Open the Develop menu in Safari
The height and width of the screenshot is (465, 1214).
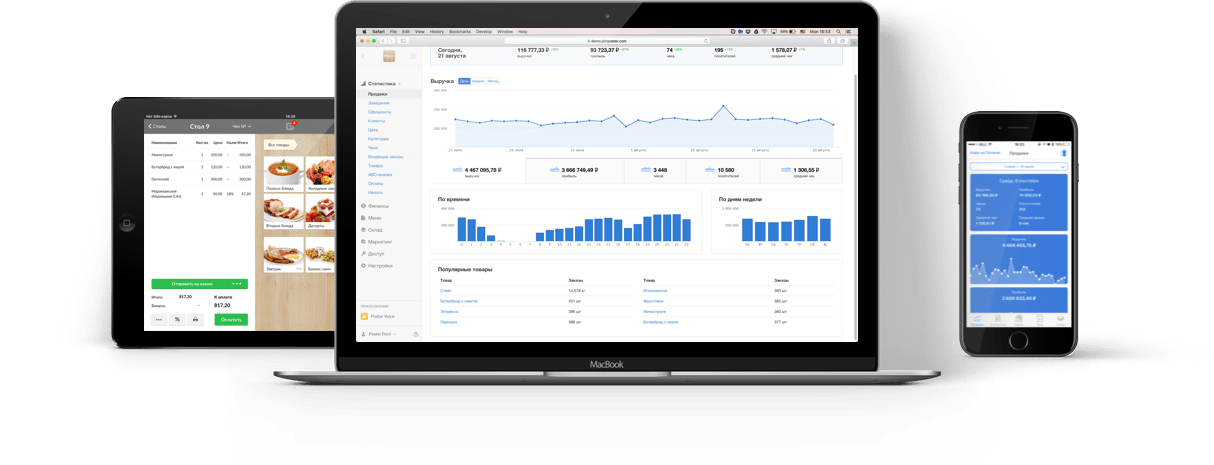tap(484, 32)
